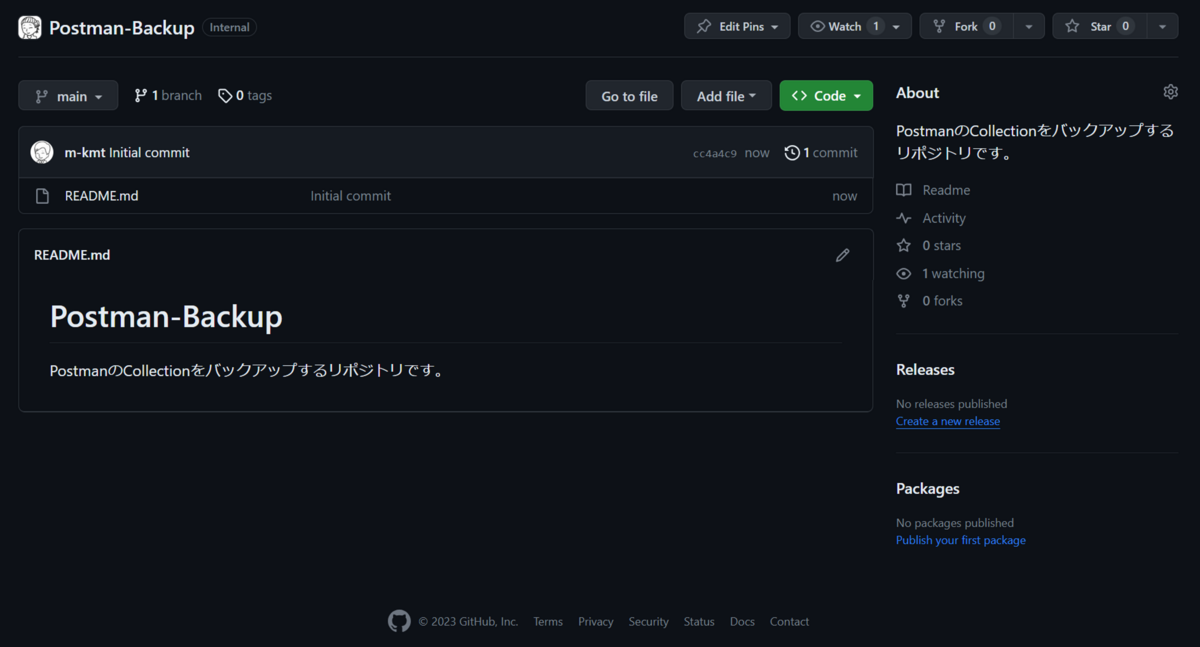Open the Docs footer link

[x=742, y=622]
